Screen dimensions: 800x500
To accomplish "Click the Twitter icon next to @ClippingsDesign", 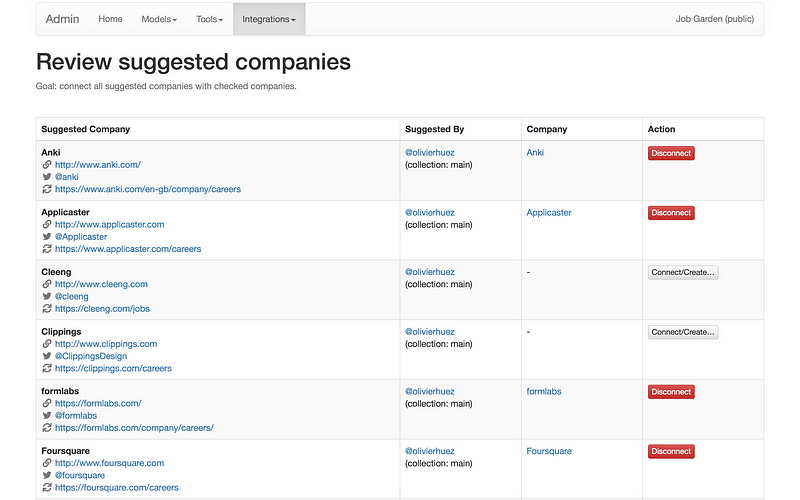I will (46, 356).
